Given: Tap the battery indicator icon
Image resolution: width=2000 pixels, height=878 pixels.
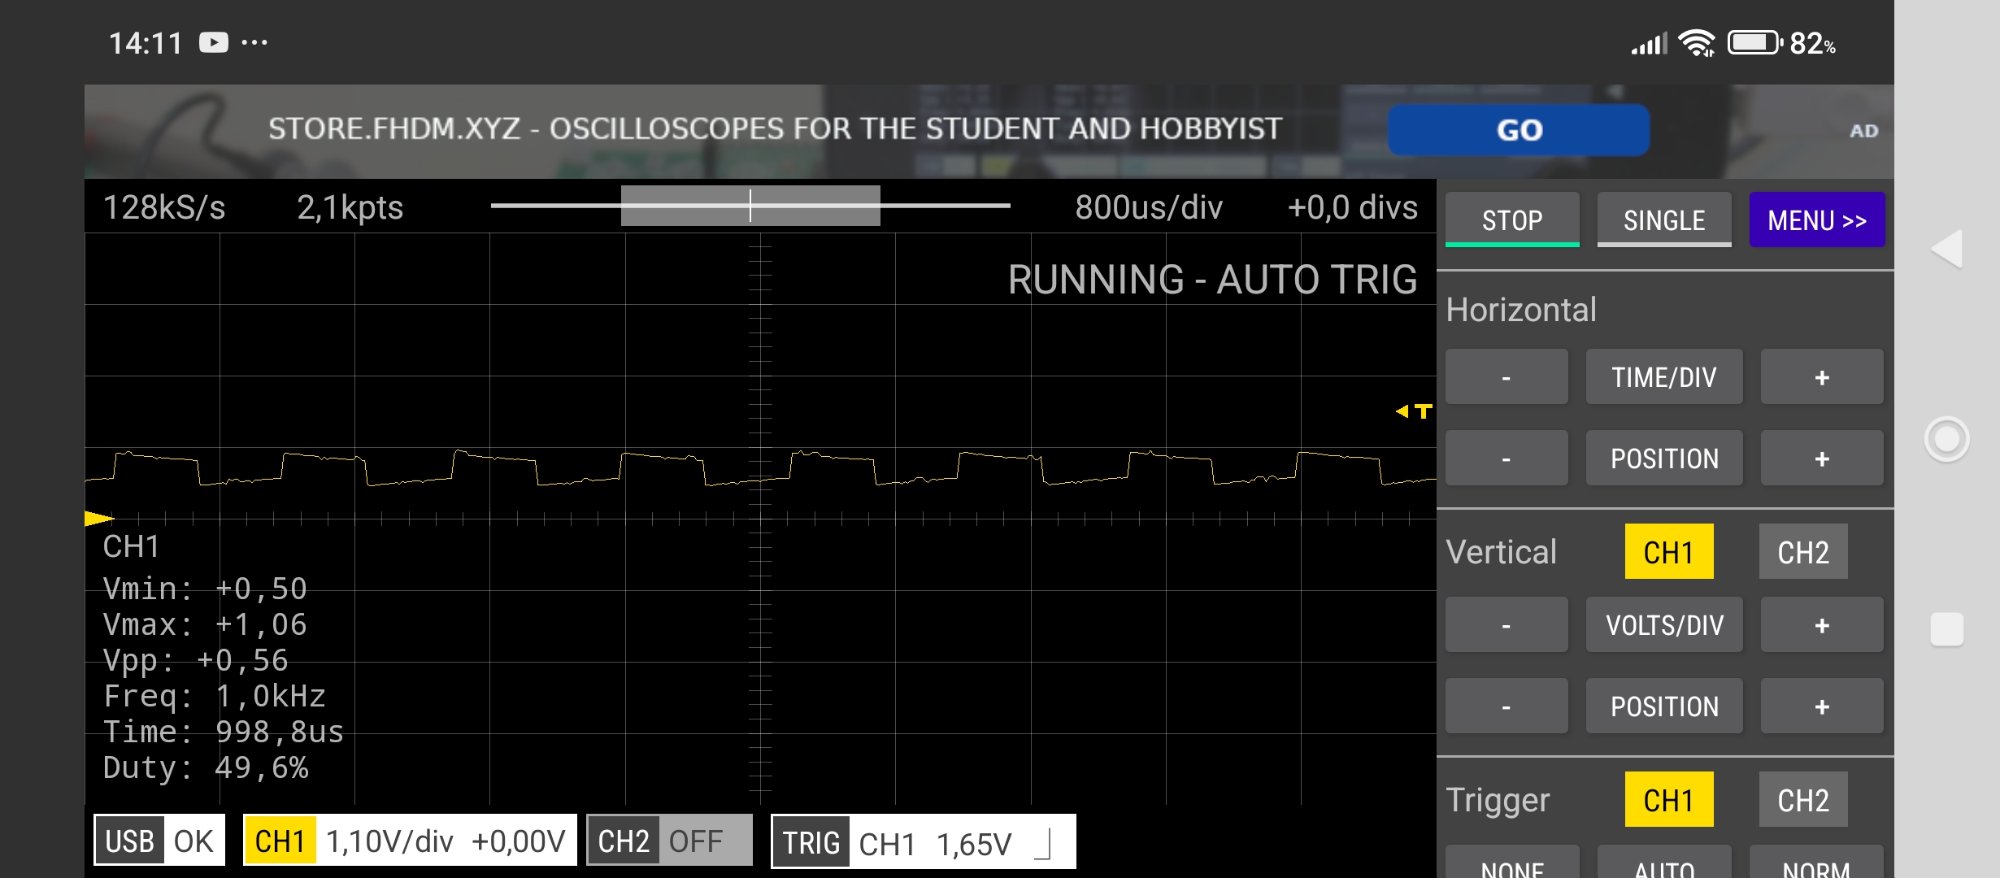Looking at the screenshot, I should tap(1754, 43).
